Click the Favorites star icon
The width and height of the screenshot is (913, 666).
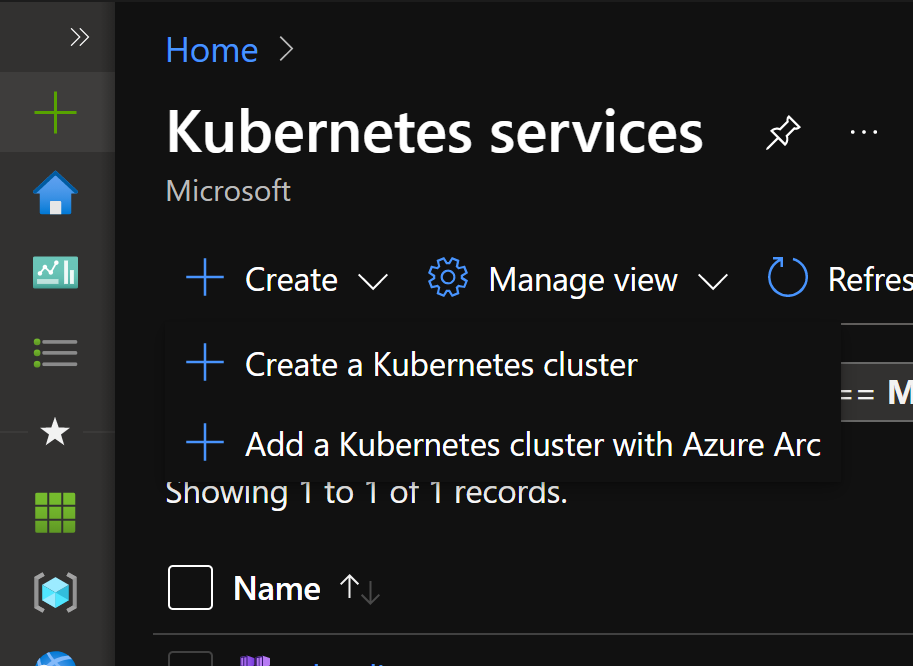pyautogui.click(x=55, y=432)
